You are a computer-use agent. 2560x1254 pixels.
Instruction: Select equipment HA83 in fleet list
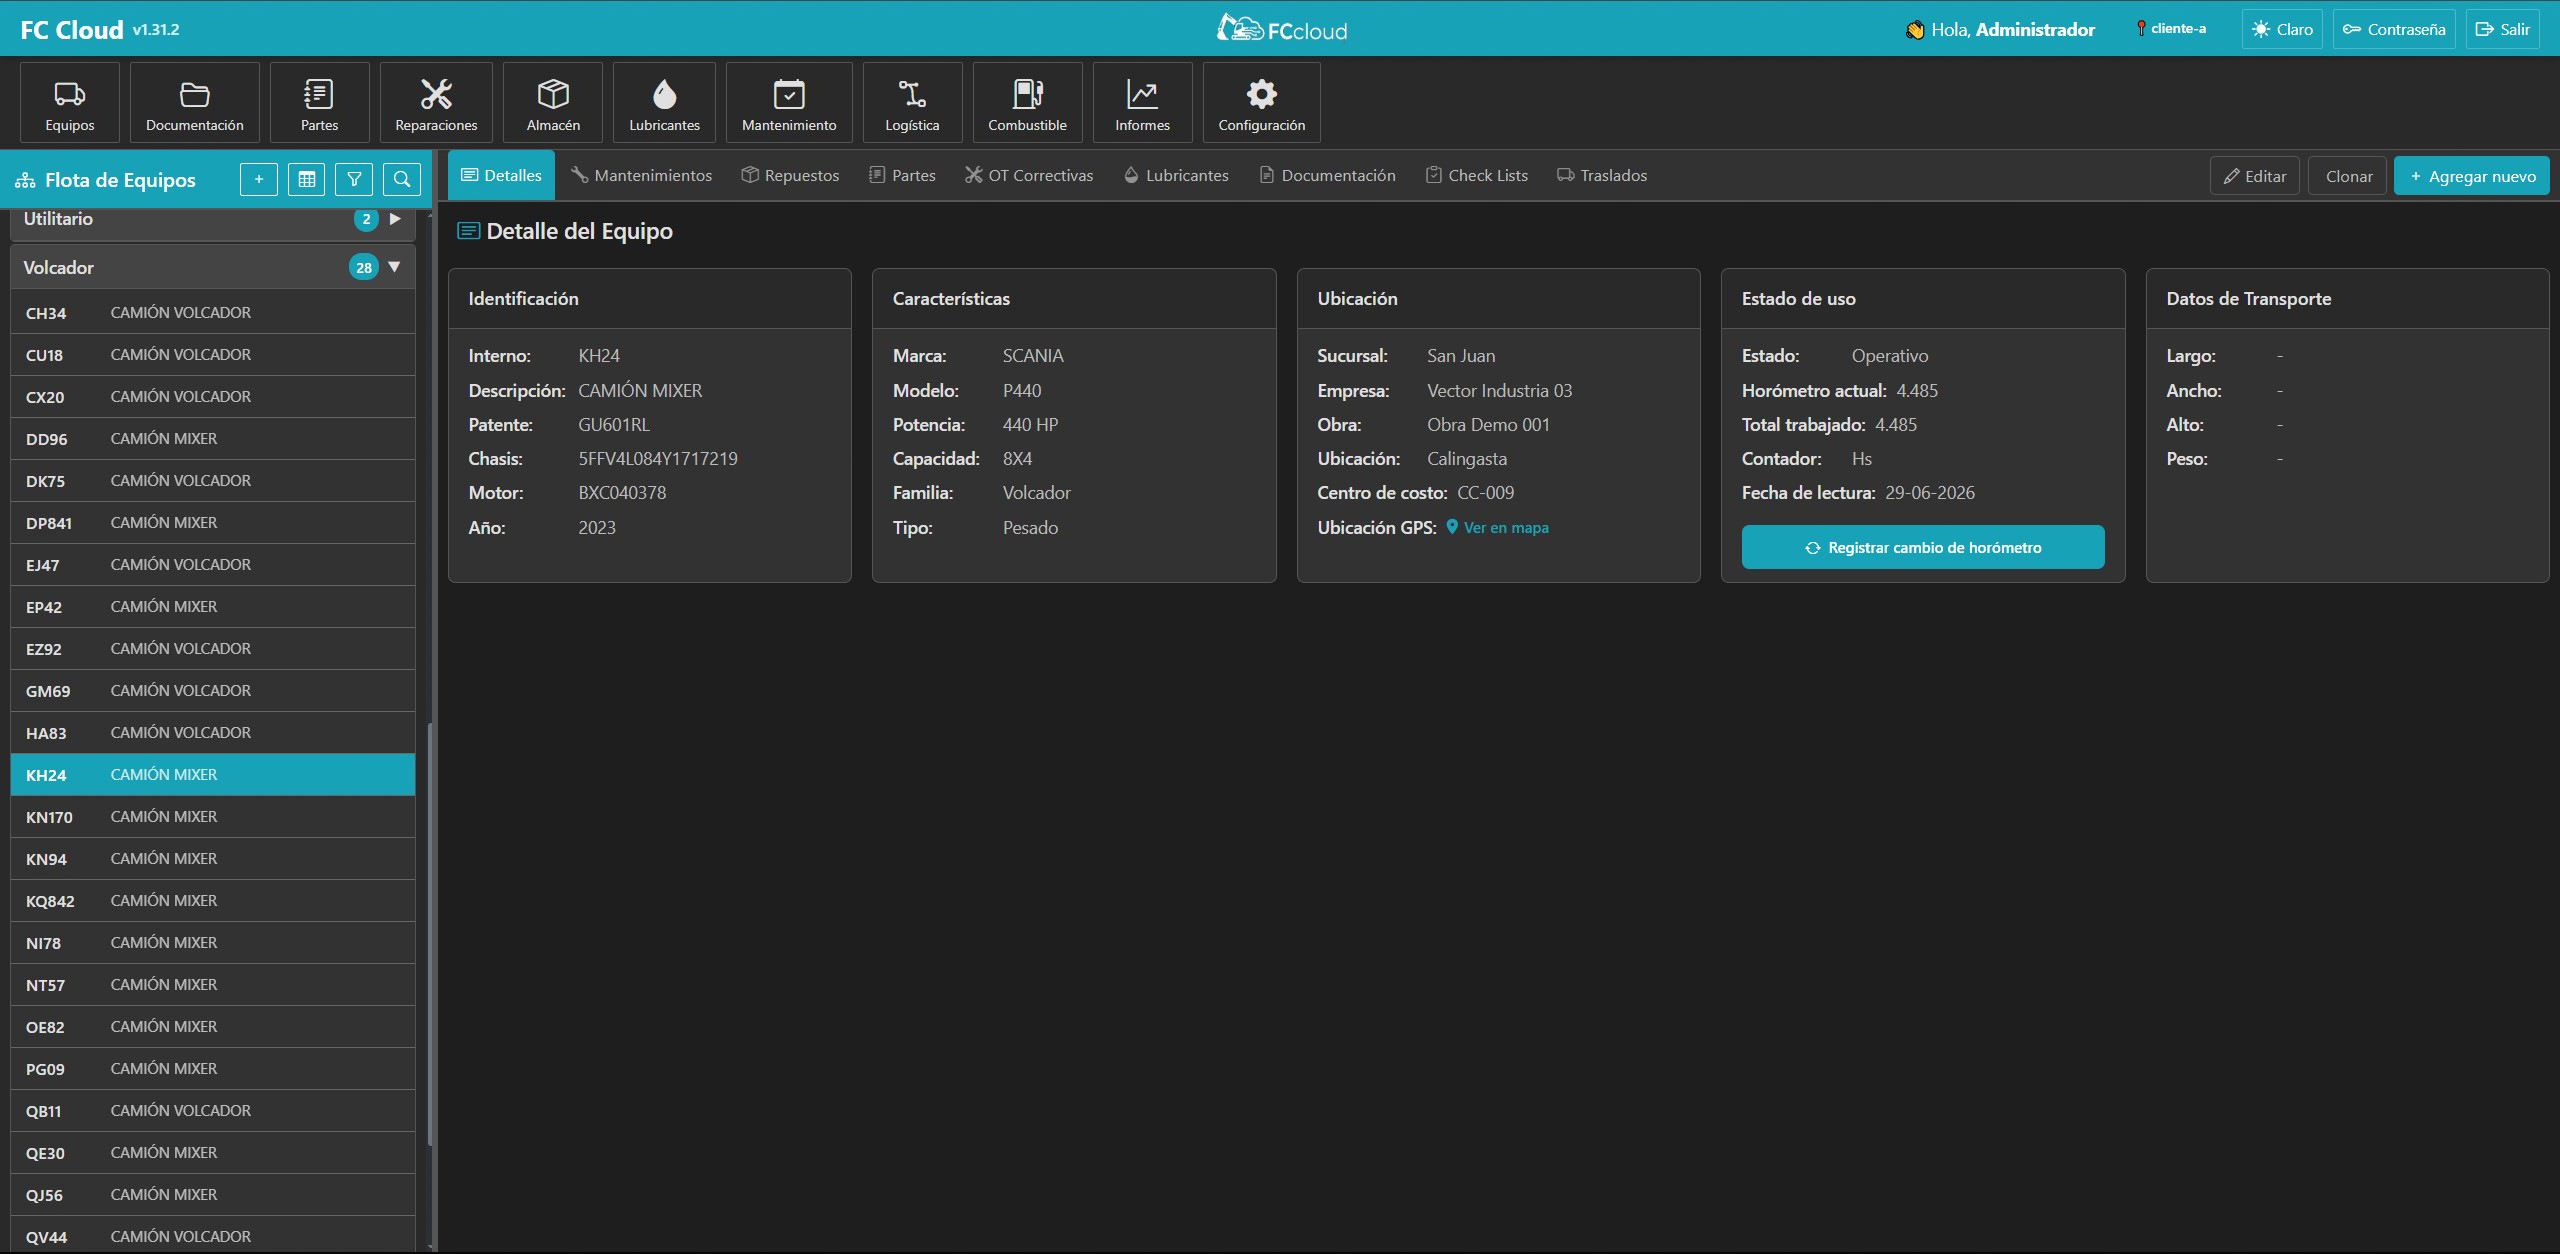[212, 733]
